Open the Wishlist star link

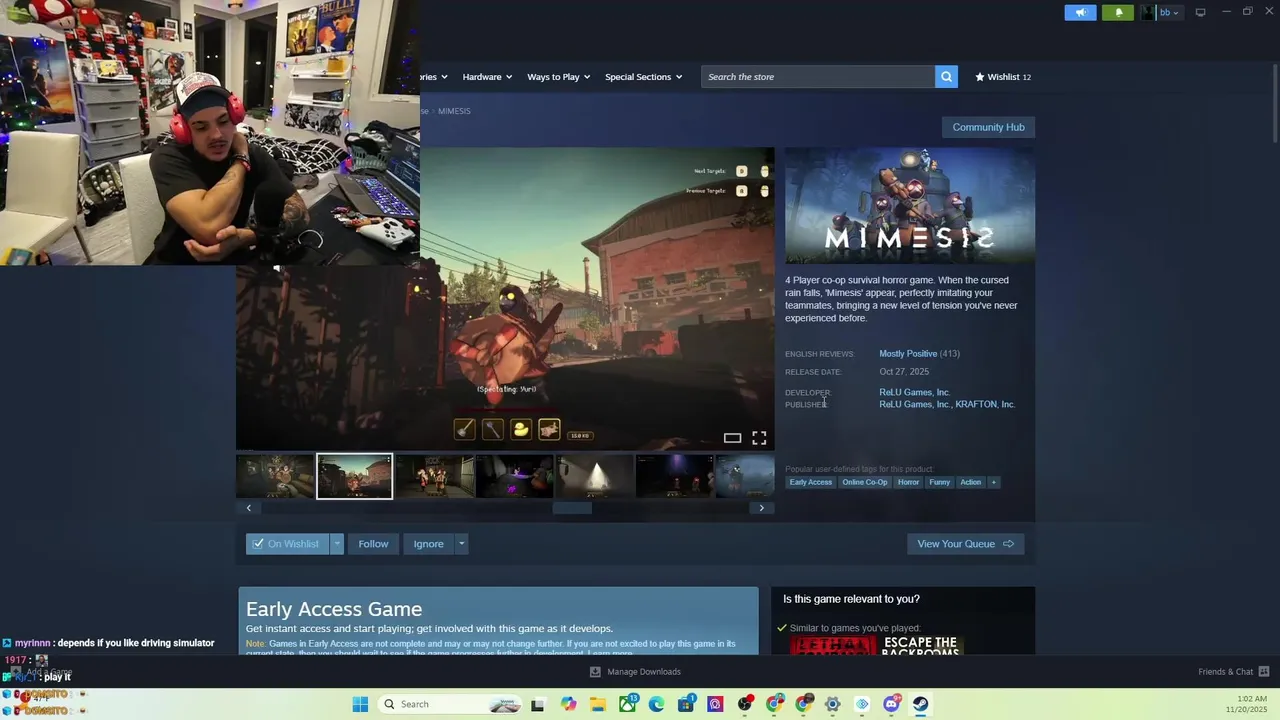tap(1002, 77)
